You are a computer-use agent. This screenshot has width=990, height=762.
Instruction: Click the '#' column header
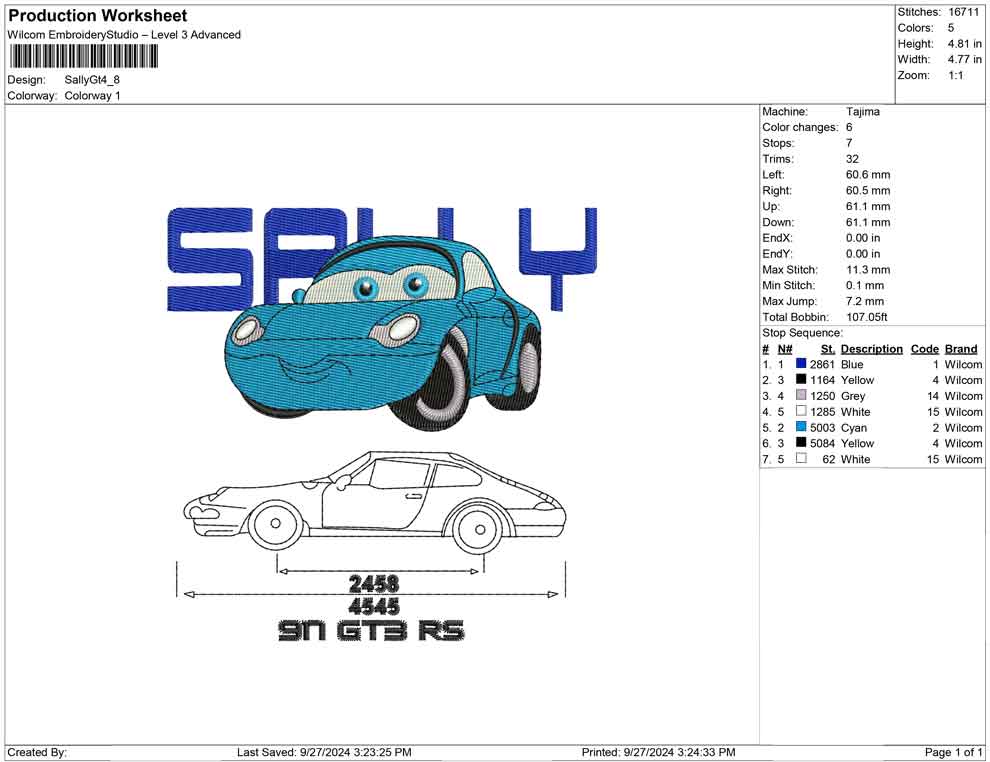765,348
